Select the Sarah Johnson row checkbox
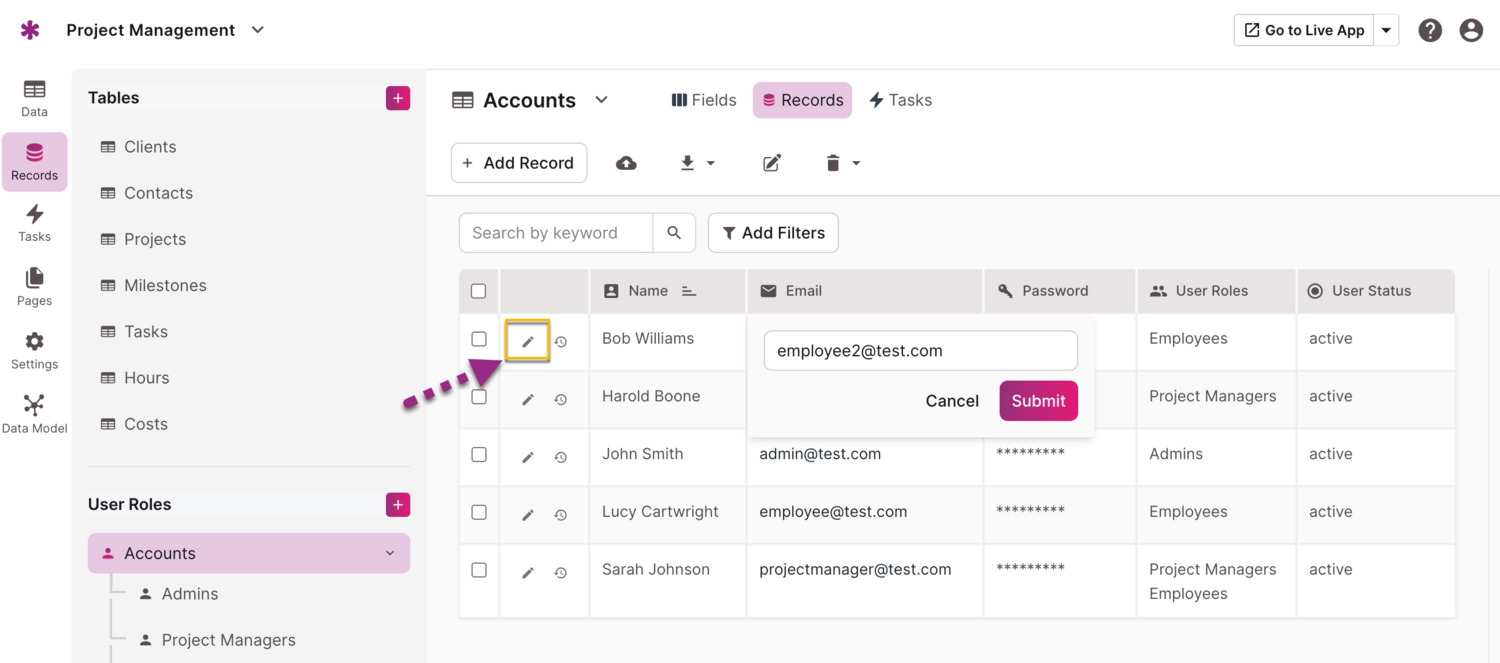 pyautogui.click(x=479, y=570)
